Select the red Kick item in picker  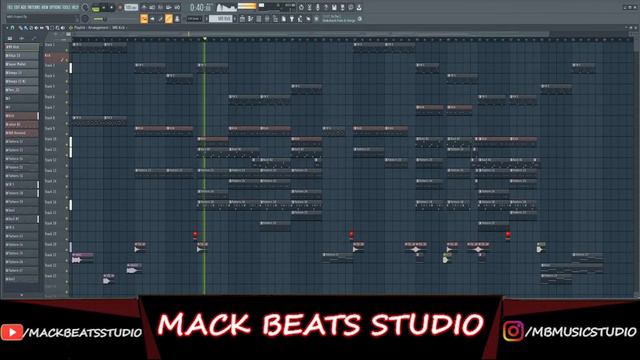(22, 116)
